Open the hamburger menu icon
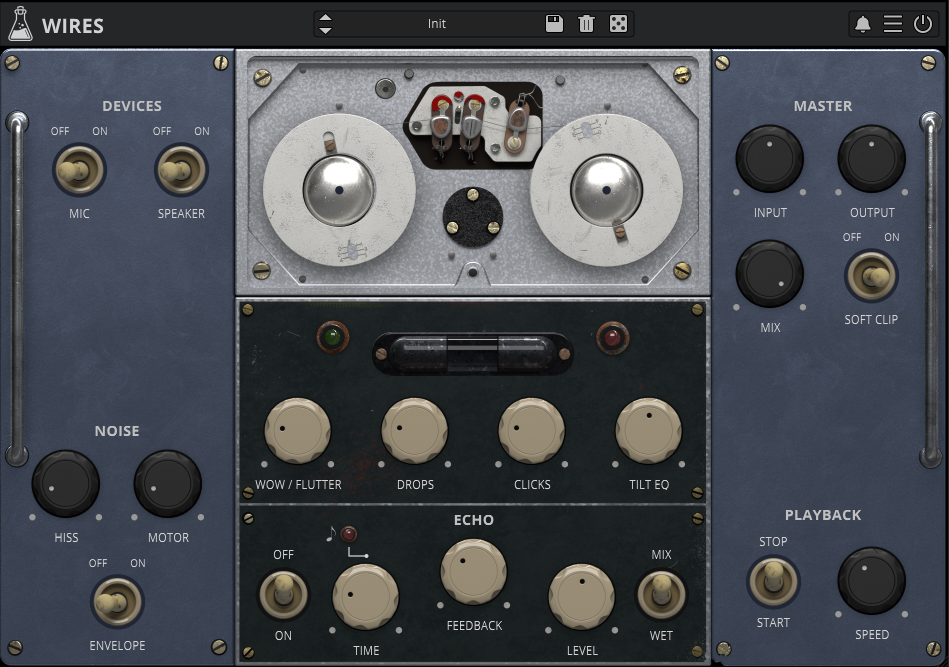This screenshot has width=949, height=667. click(893, 24)
